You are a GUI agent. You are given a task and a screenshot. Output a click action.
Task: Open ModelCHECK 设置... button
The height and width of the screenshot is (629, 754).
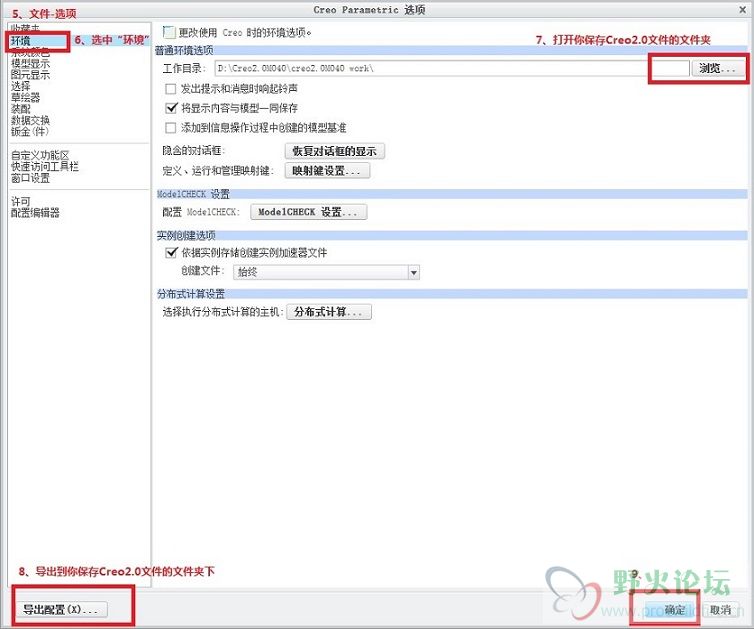pyautogui.click(x=308, y=212)
